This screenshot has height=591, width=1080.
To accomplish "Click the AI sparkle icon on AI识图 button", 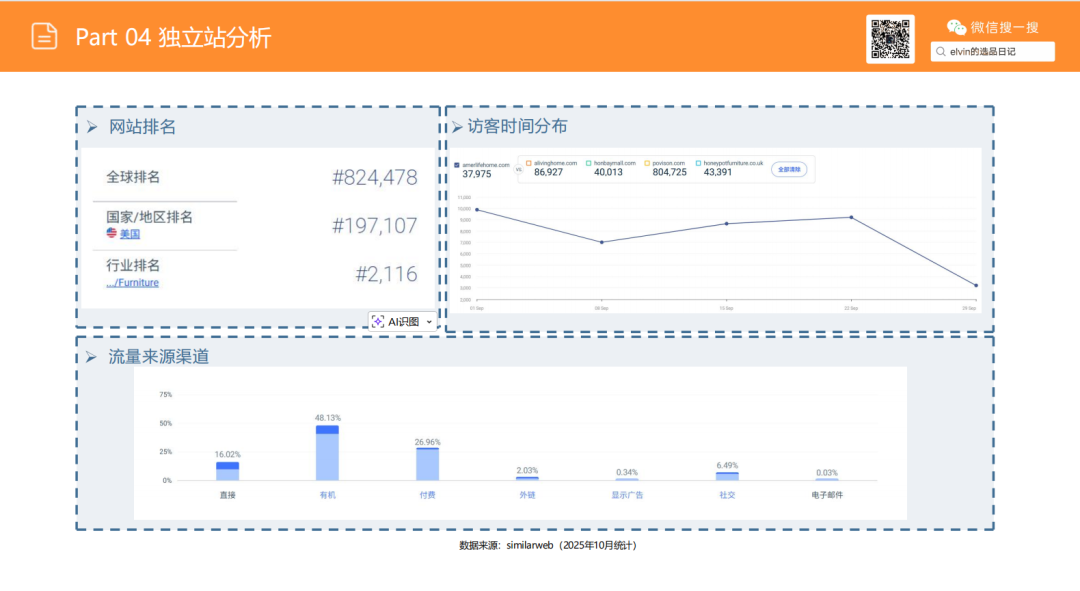I will pyautogui.click(x=378, y=321).
